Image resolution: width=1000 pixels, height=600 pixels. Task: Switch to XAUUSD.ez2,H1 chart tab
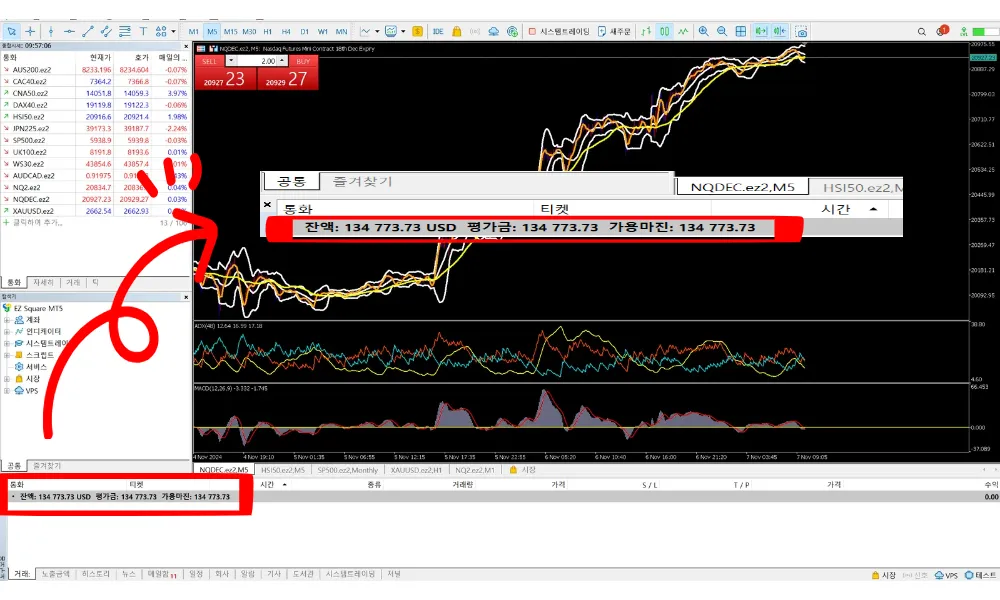click(x=416, y=470)
